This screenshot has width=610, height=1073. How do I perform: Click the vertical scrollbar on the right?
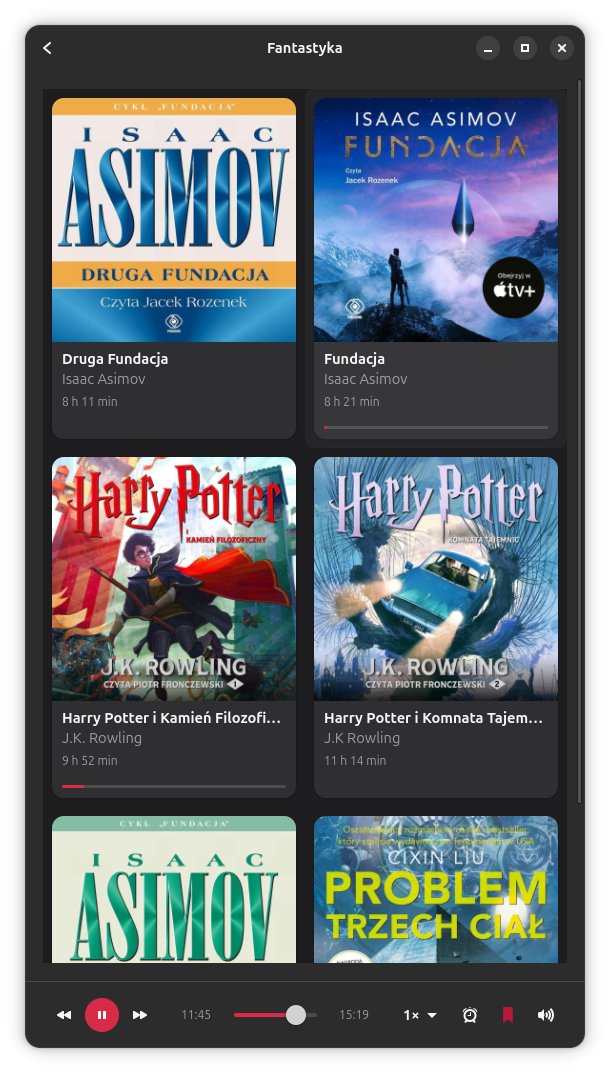(580, 441)
